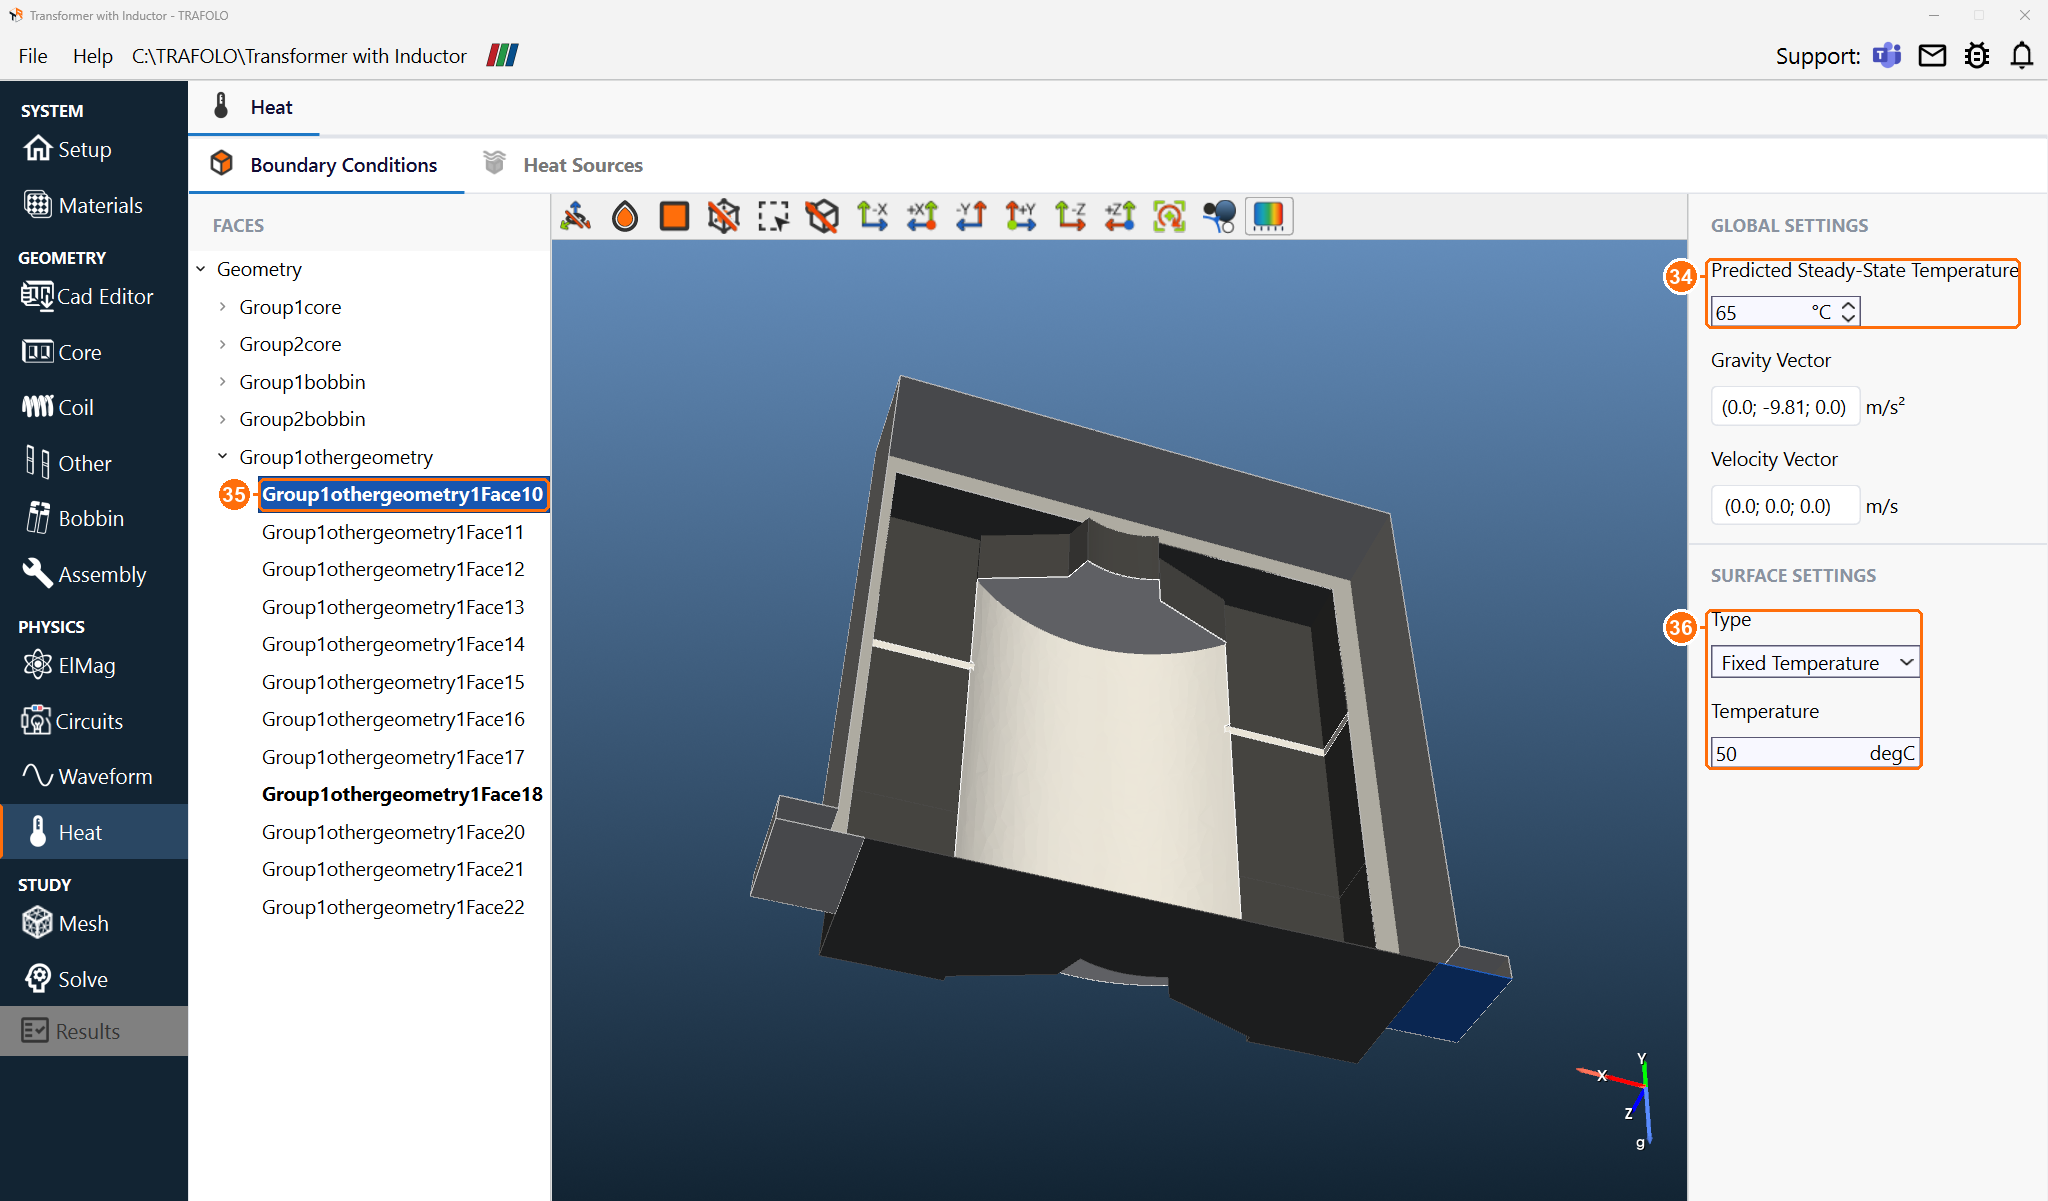Collapse the Group1othergeometry node
The image size is (2048, 1201).
223,457
